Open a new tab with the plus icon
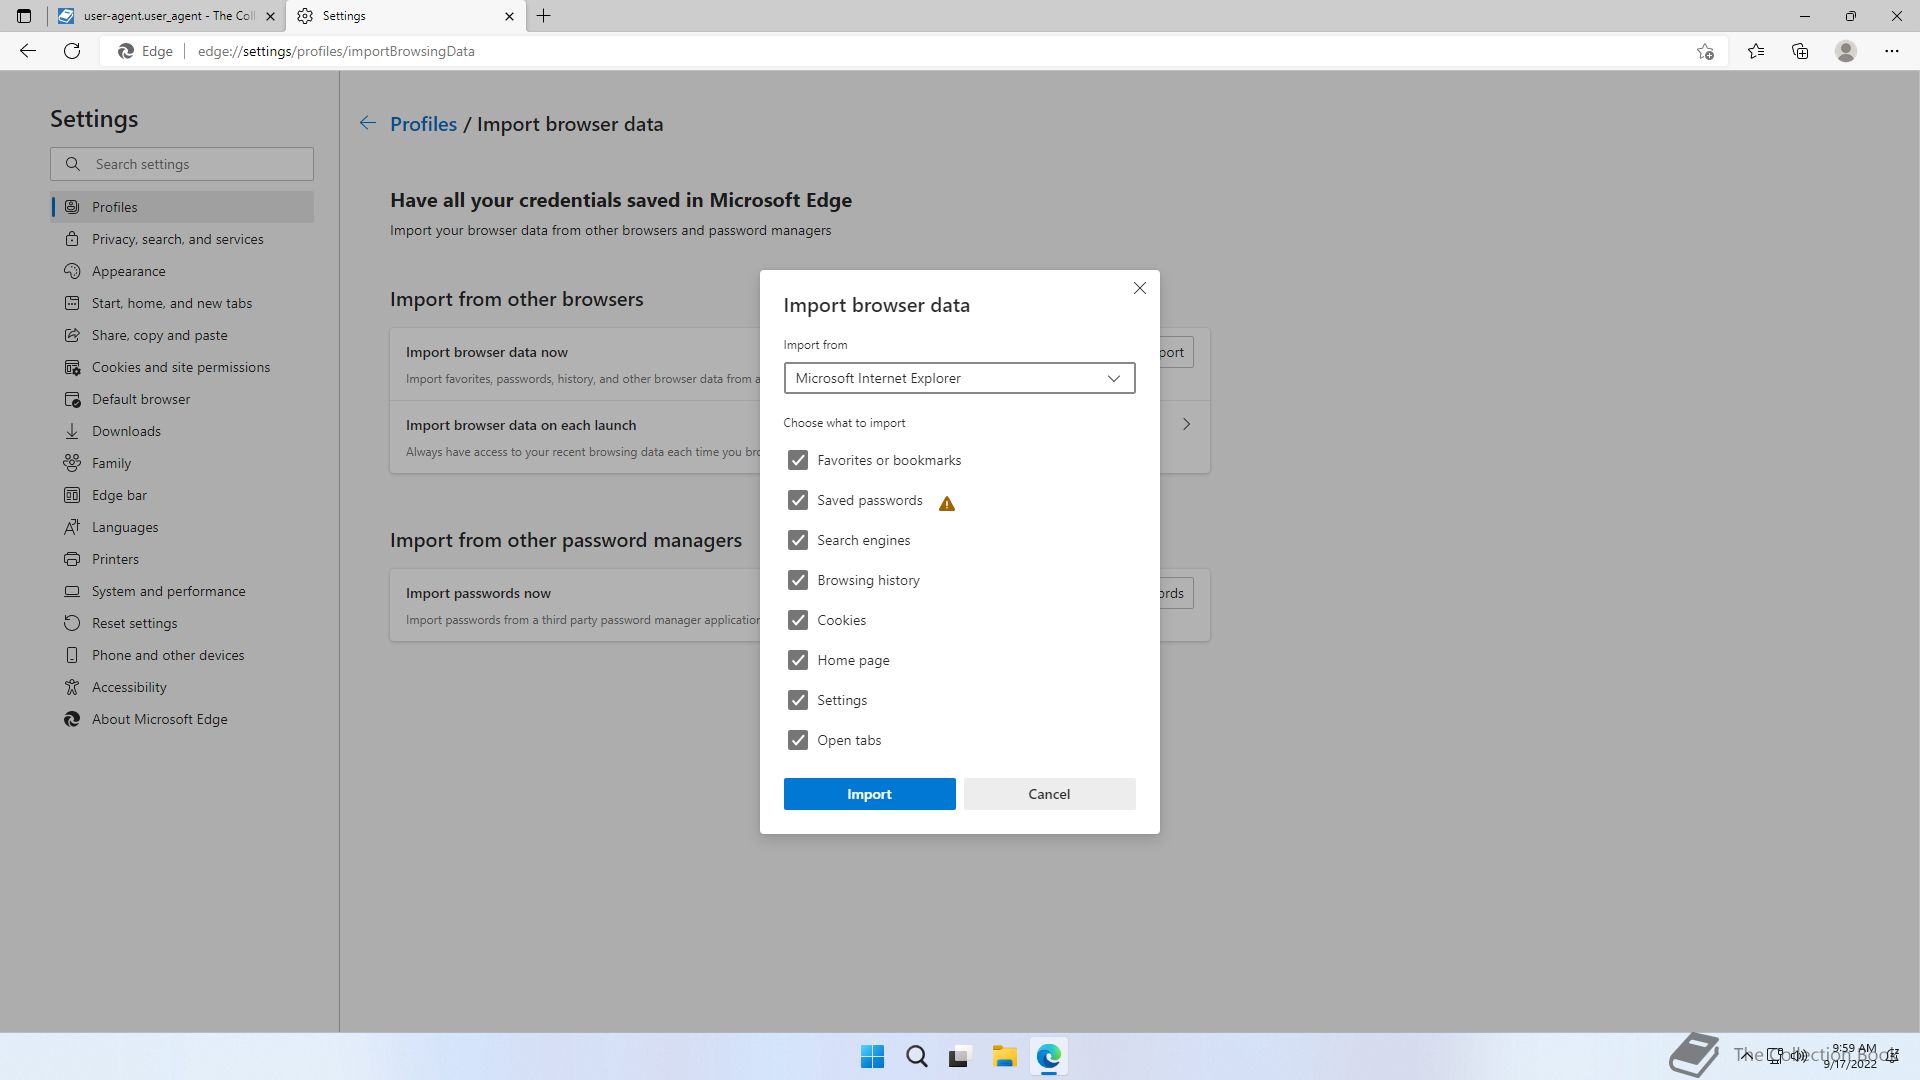1920x1080 pixels. pyautogui.click(x=544, y=16)
